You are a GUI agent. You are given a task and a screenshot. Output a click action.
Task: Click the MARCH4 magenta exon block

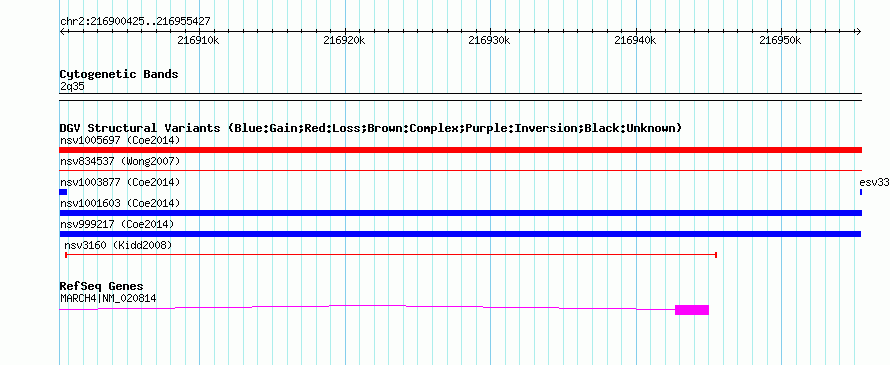coord(692,309)
